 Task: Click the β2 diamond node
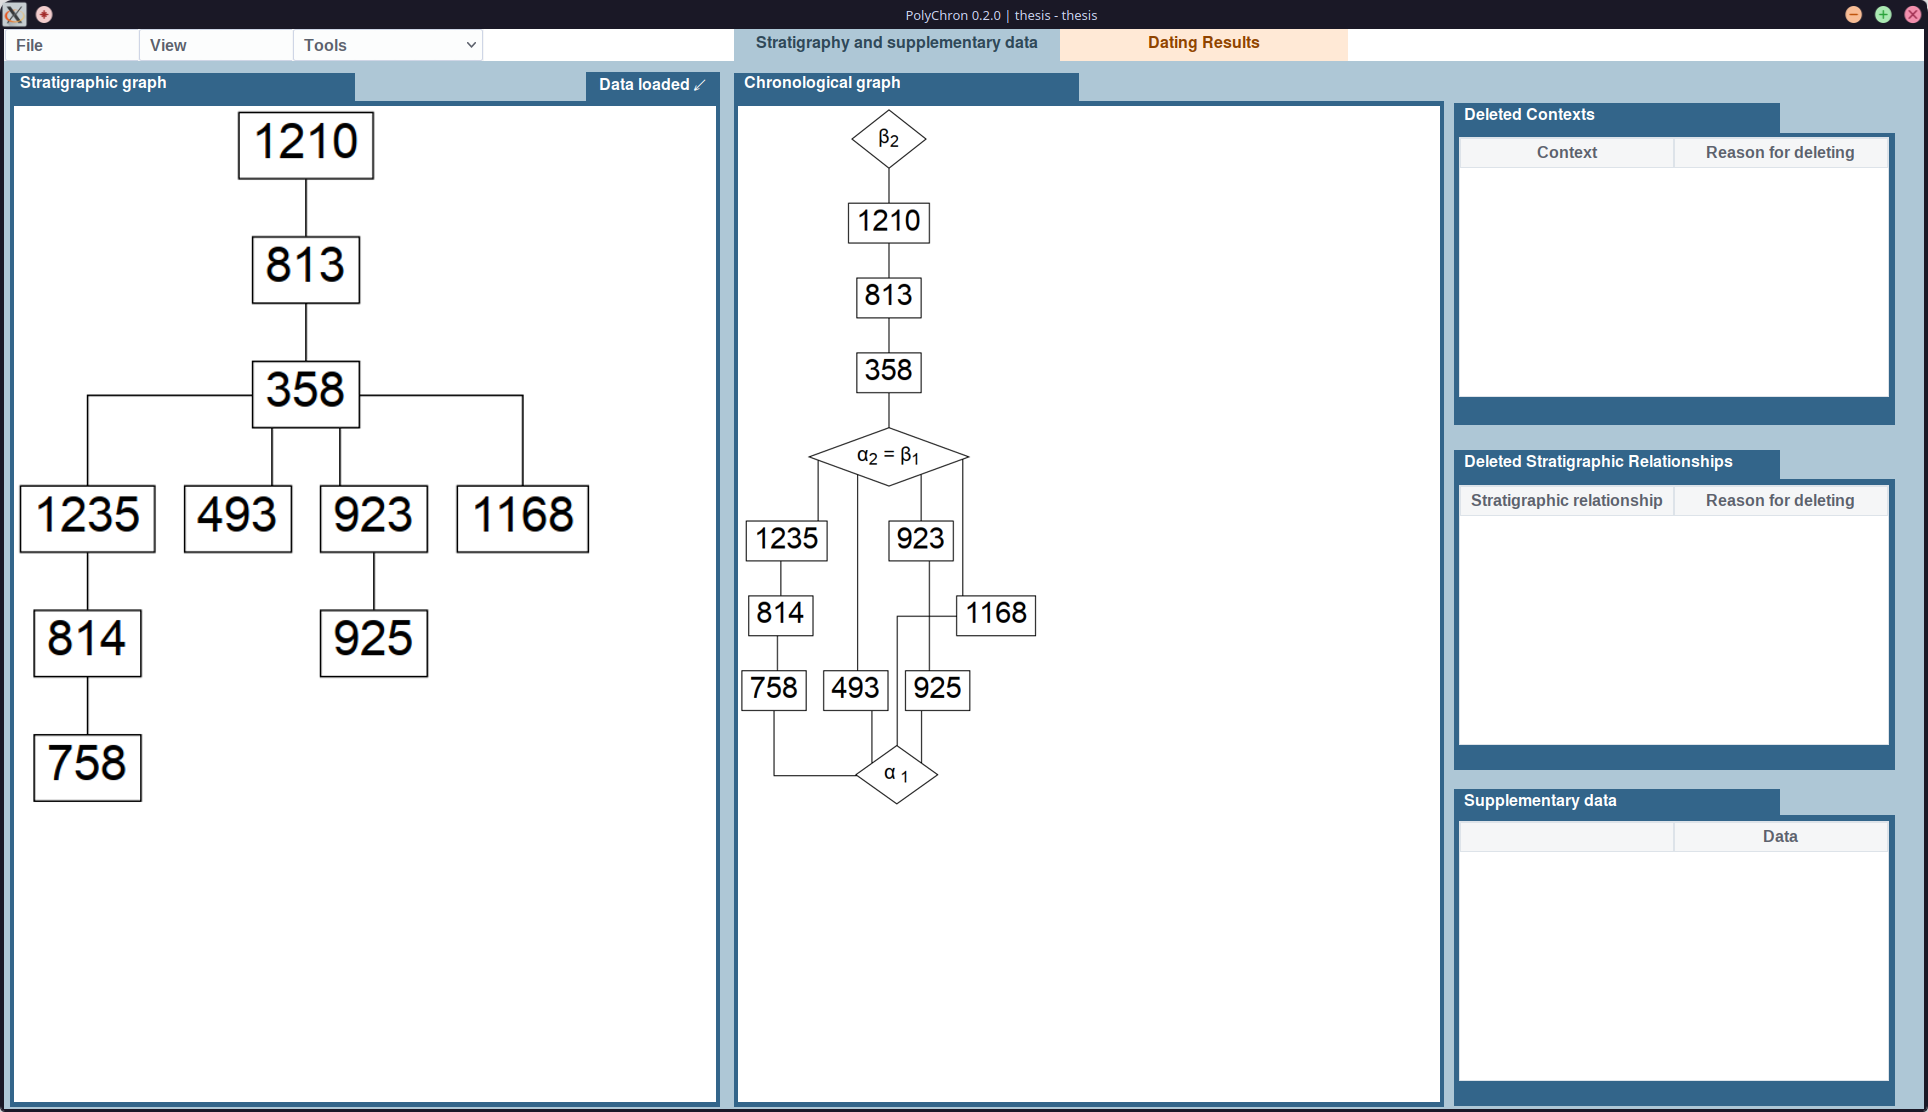(x=889, y=139)
